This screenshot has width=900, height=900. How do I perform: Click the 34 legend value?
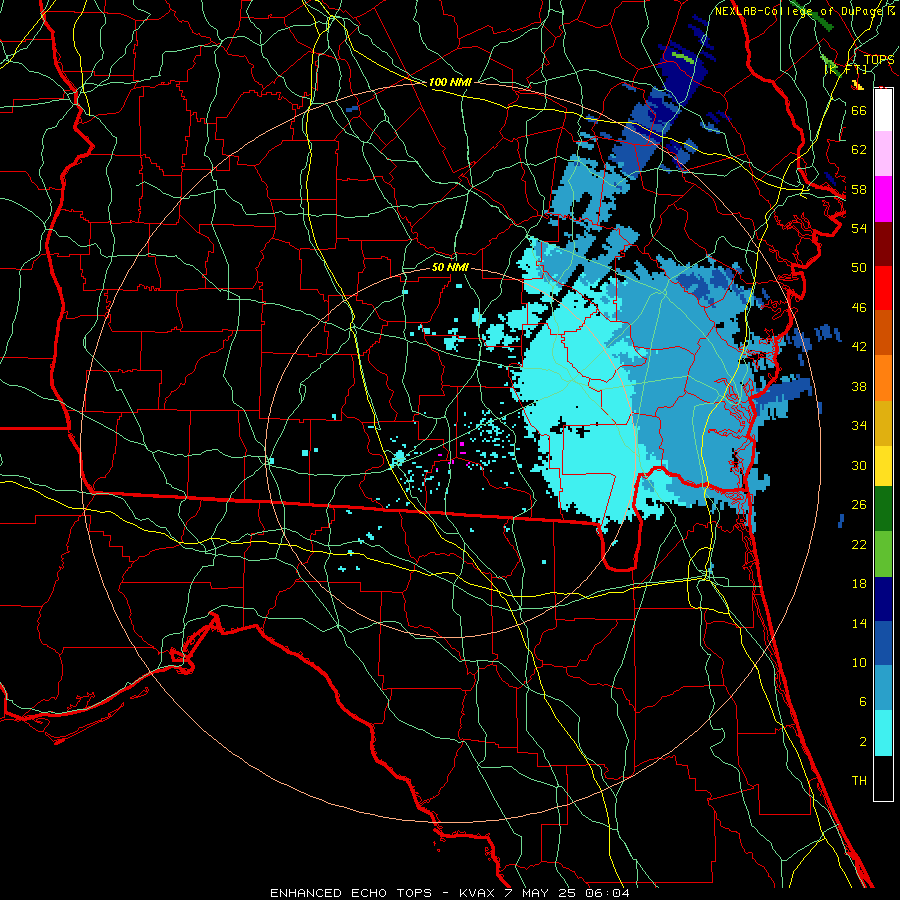859,425
